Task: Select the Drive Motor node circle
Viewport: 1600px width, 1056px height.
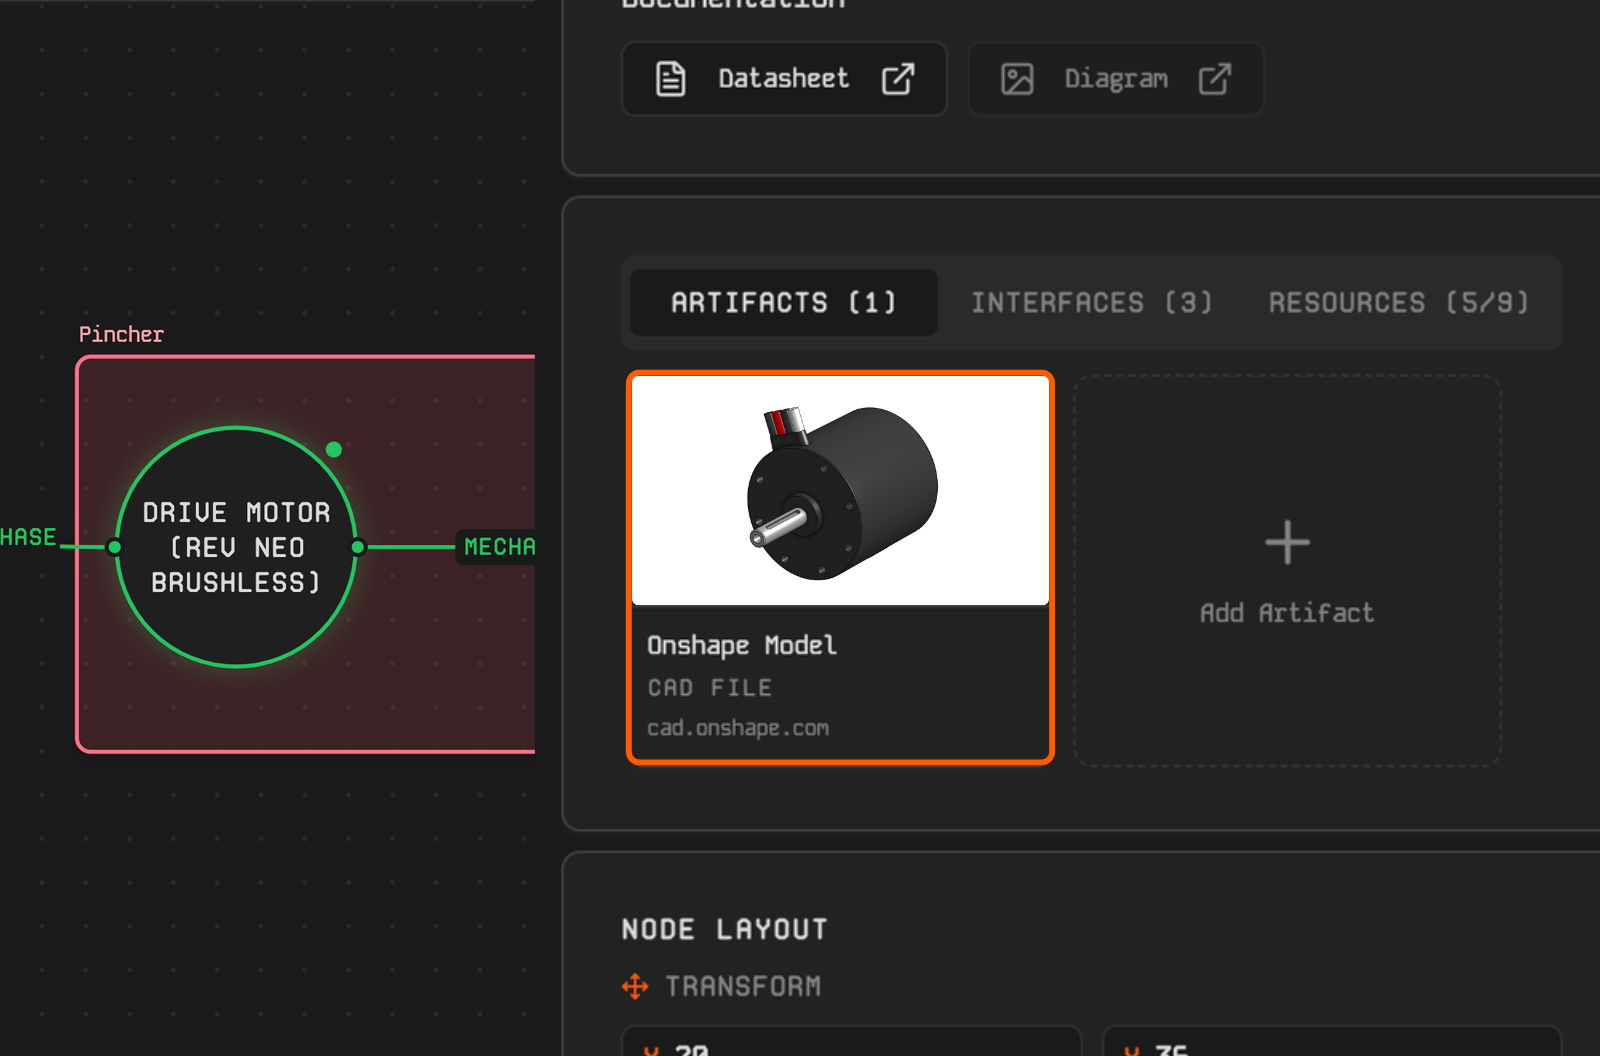Action: pos(237,547)
